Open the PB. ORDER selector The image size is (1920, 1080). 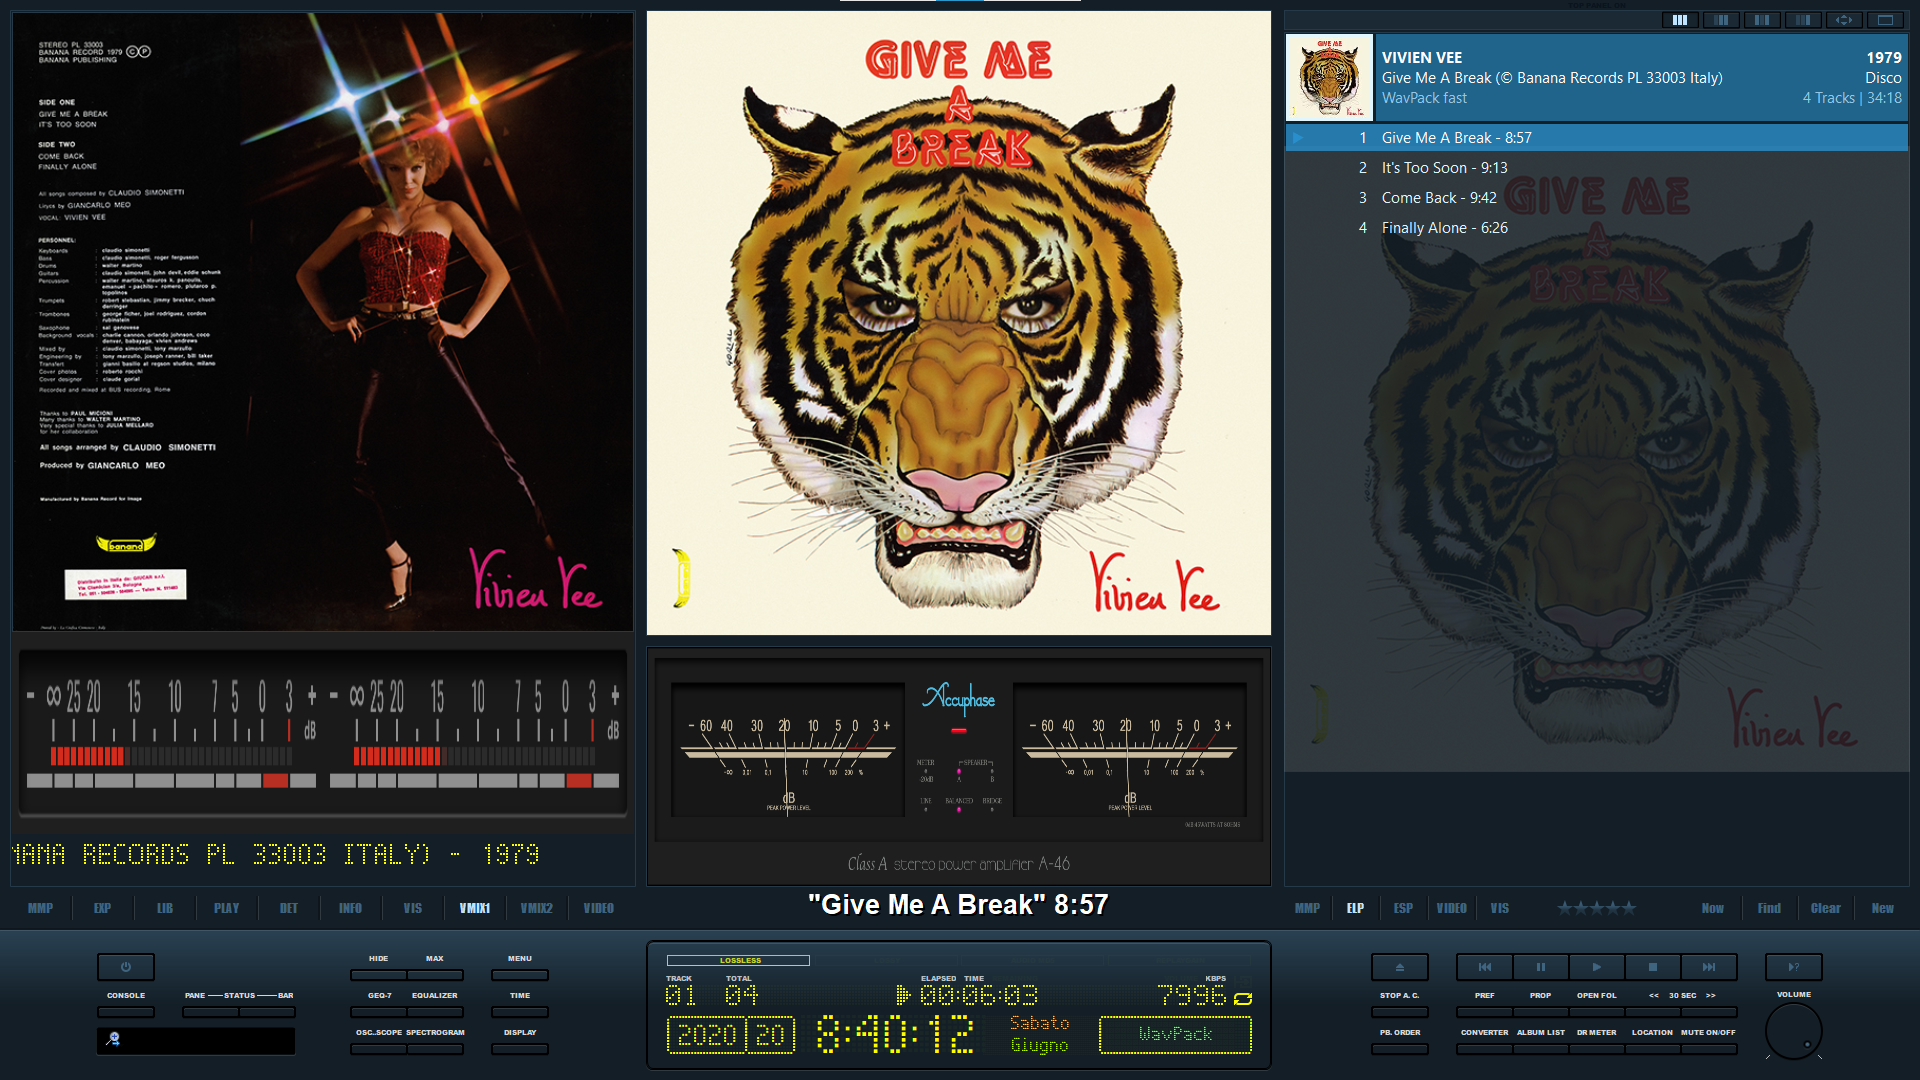(1400, 1049)
